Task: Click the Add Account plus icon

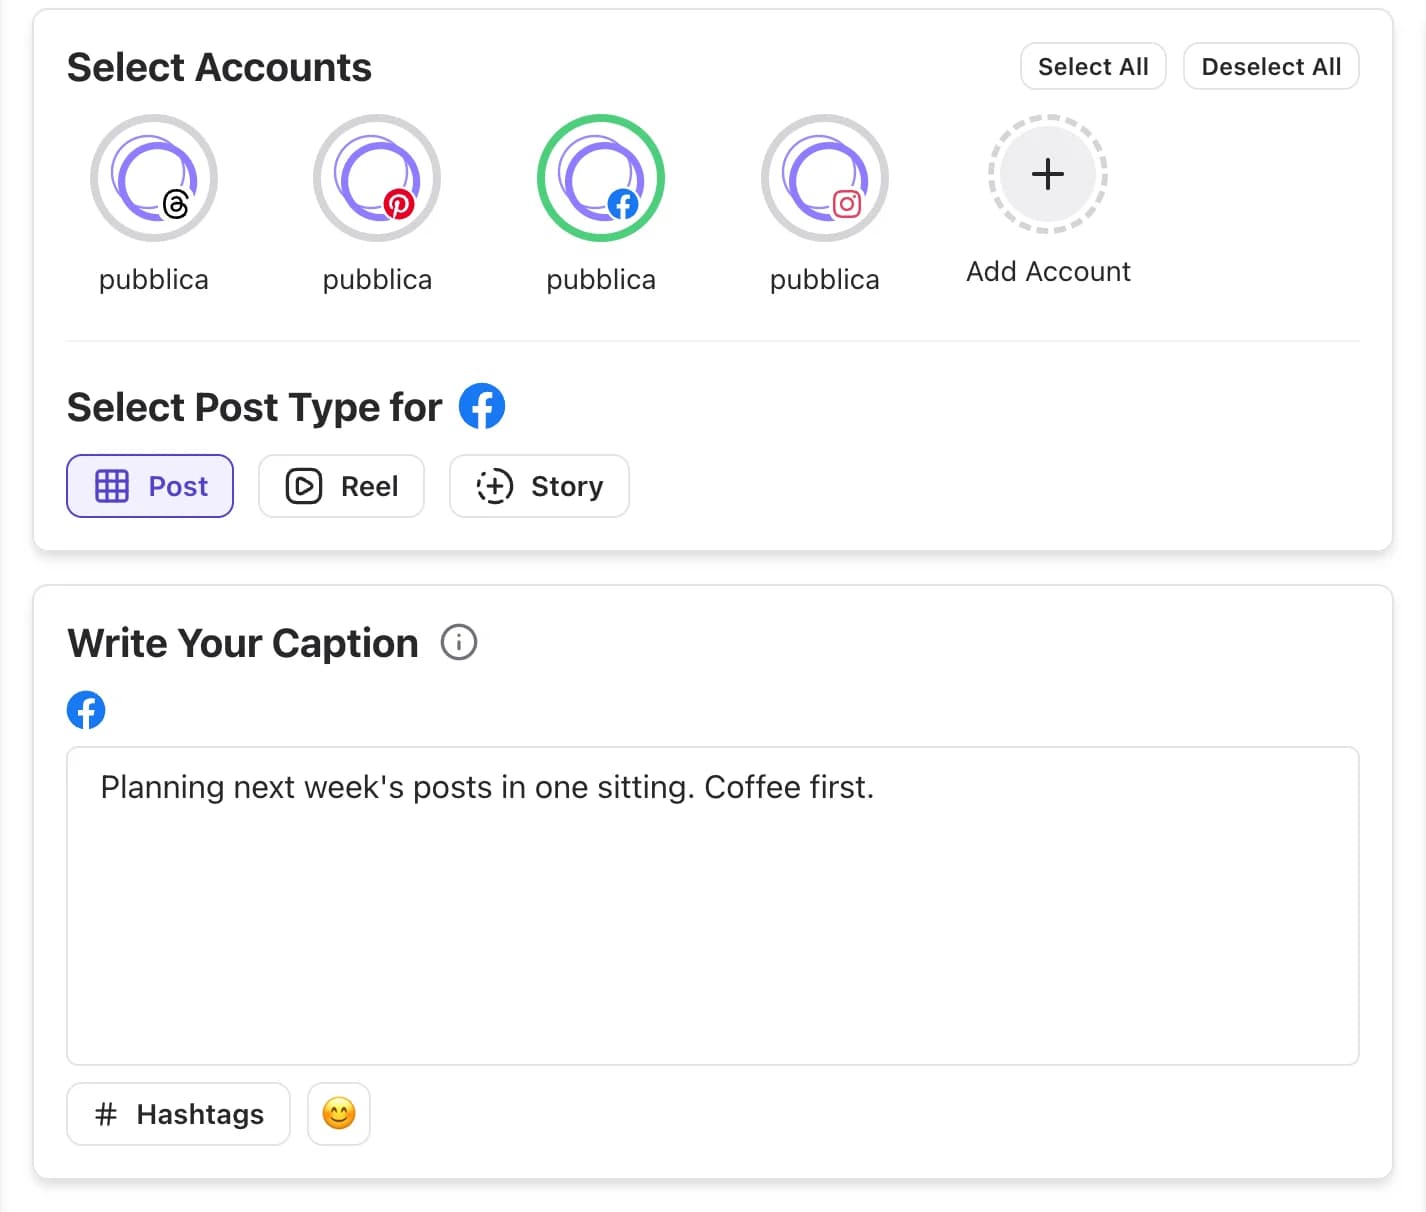Action: 1048,174
